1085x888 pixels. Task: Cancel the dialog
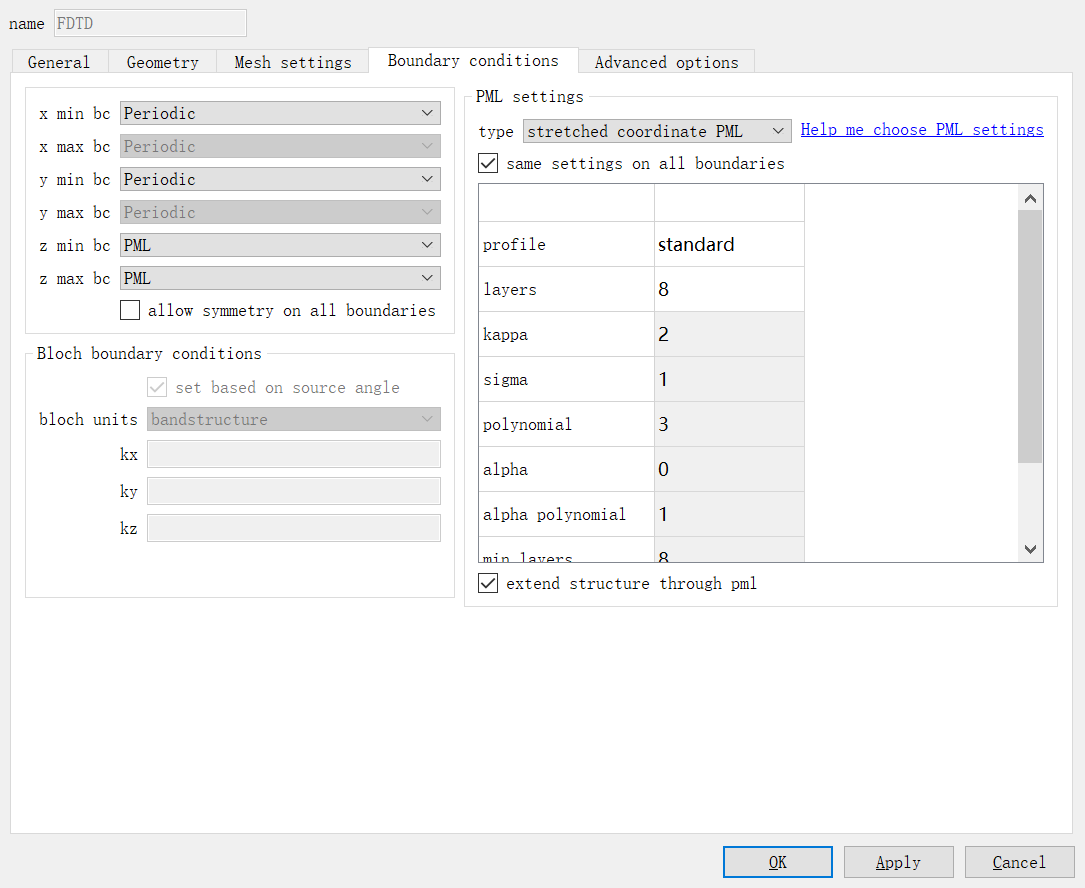coord(1019,862)
